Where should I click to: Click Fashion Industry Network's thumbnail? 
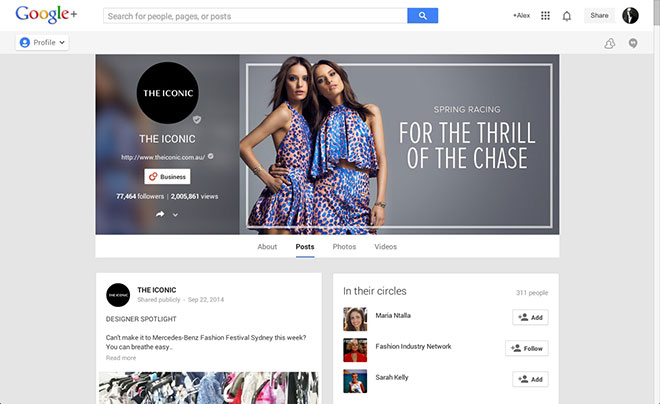click(x=355, y=350)
